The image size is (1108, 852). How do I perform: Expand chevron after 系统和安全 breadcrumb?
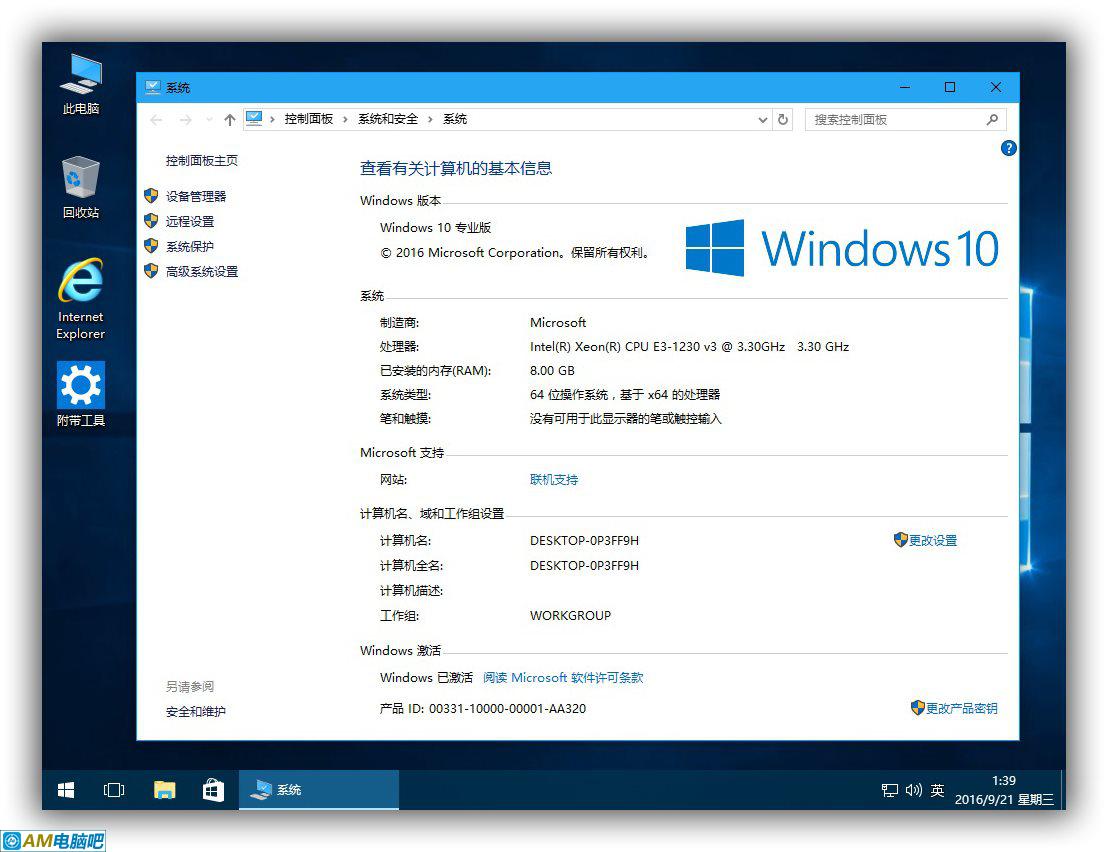click(x=430, y=119)
